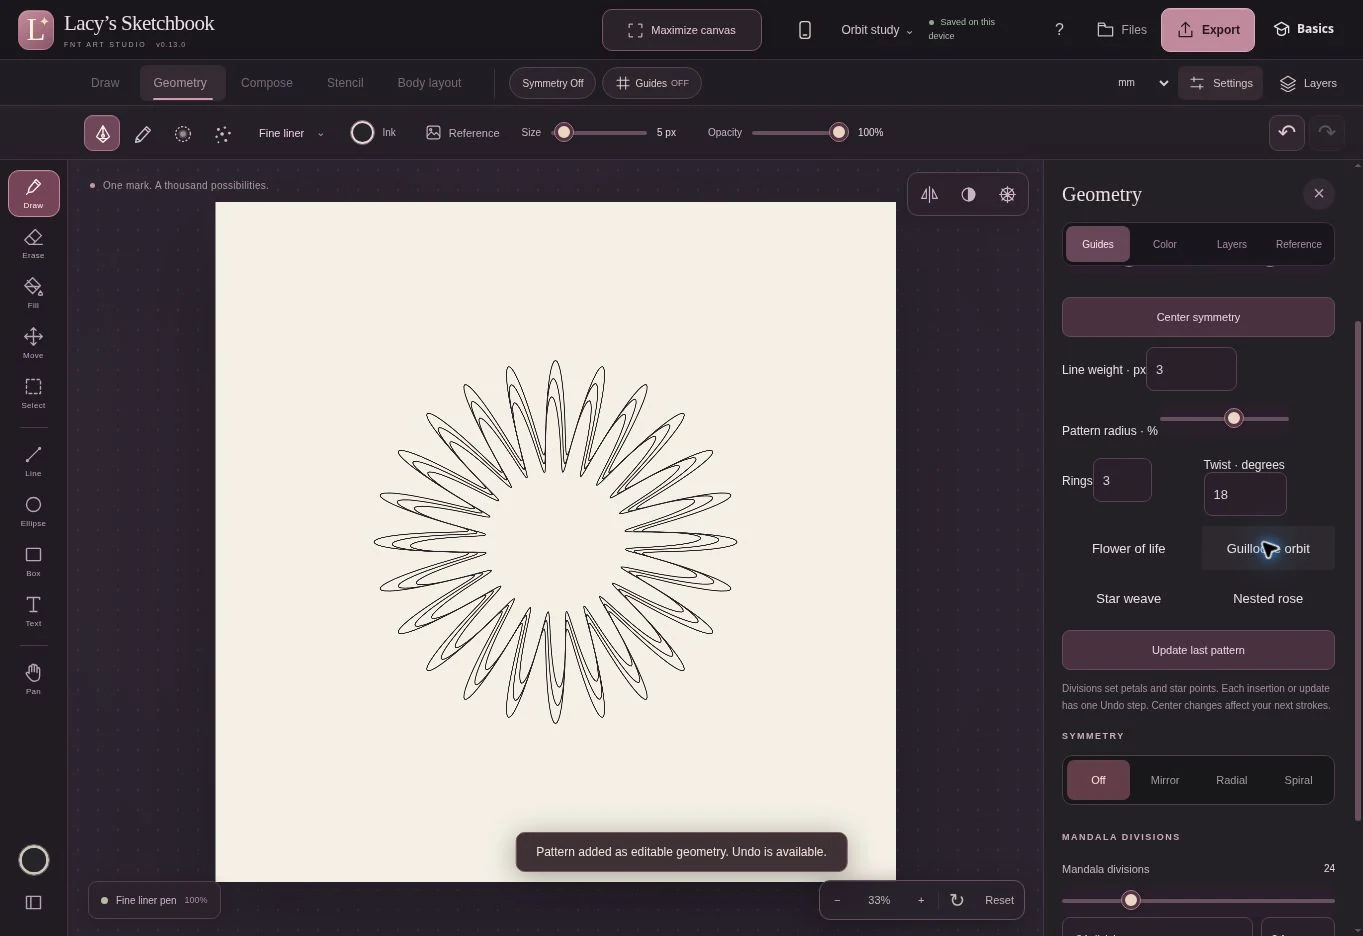Toggle the sidebar panel icon bottom left

coord(34,902)
